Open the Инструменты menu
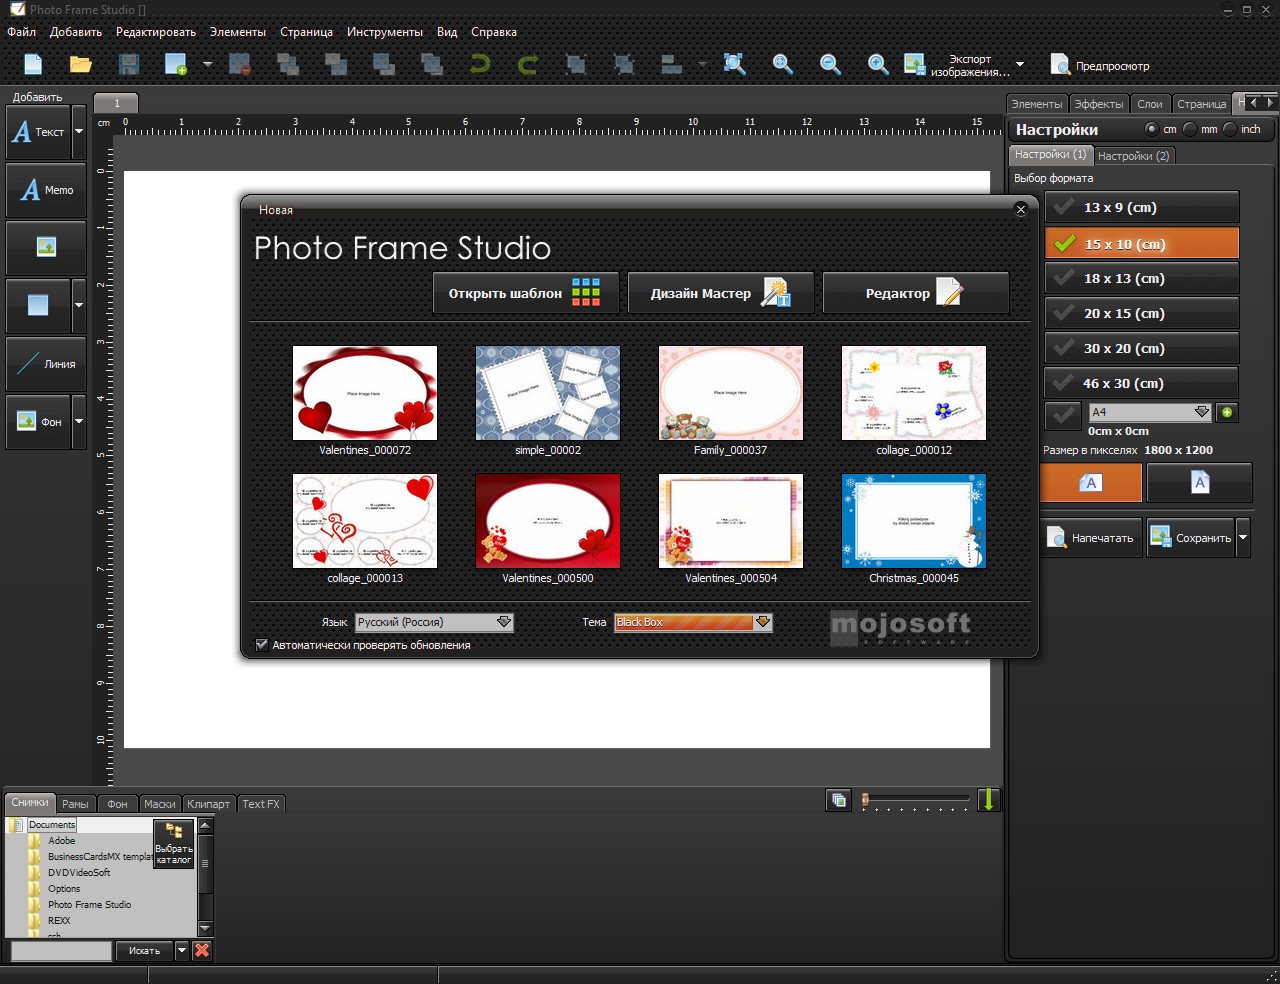 pos(385,32)
